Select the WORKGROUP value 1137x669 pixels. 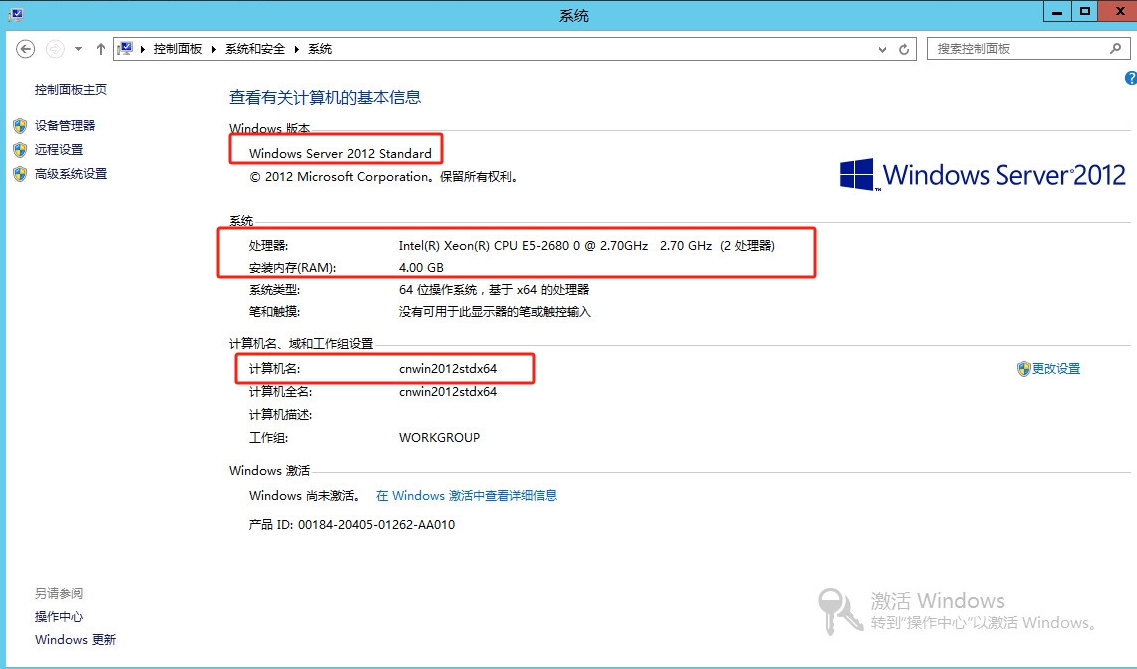[439, 437]
